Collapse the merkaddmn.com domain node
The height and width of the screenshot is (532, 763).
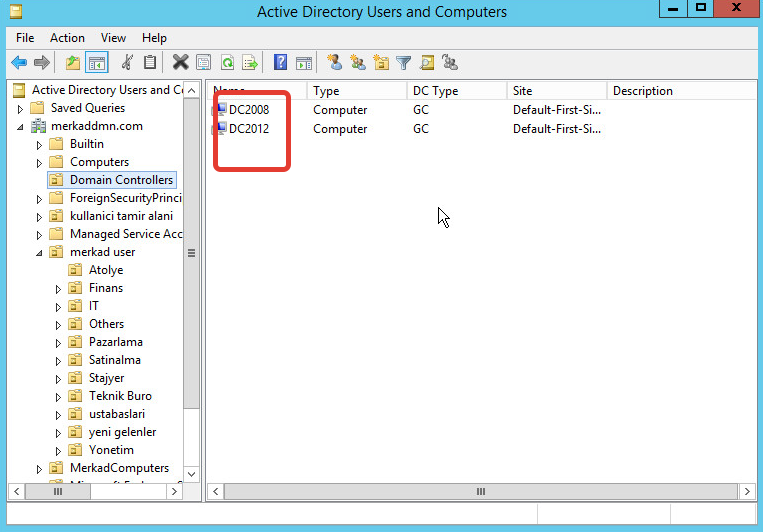point(20,127)
